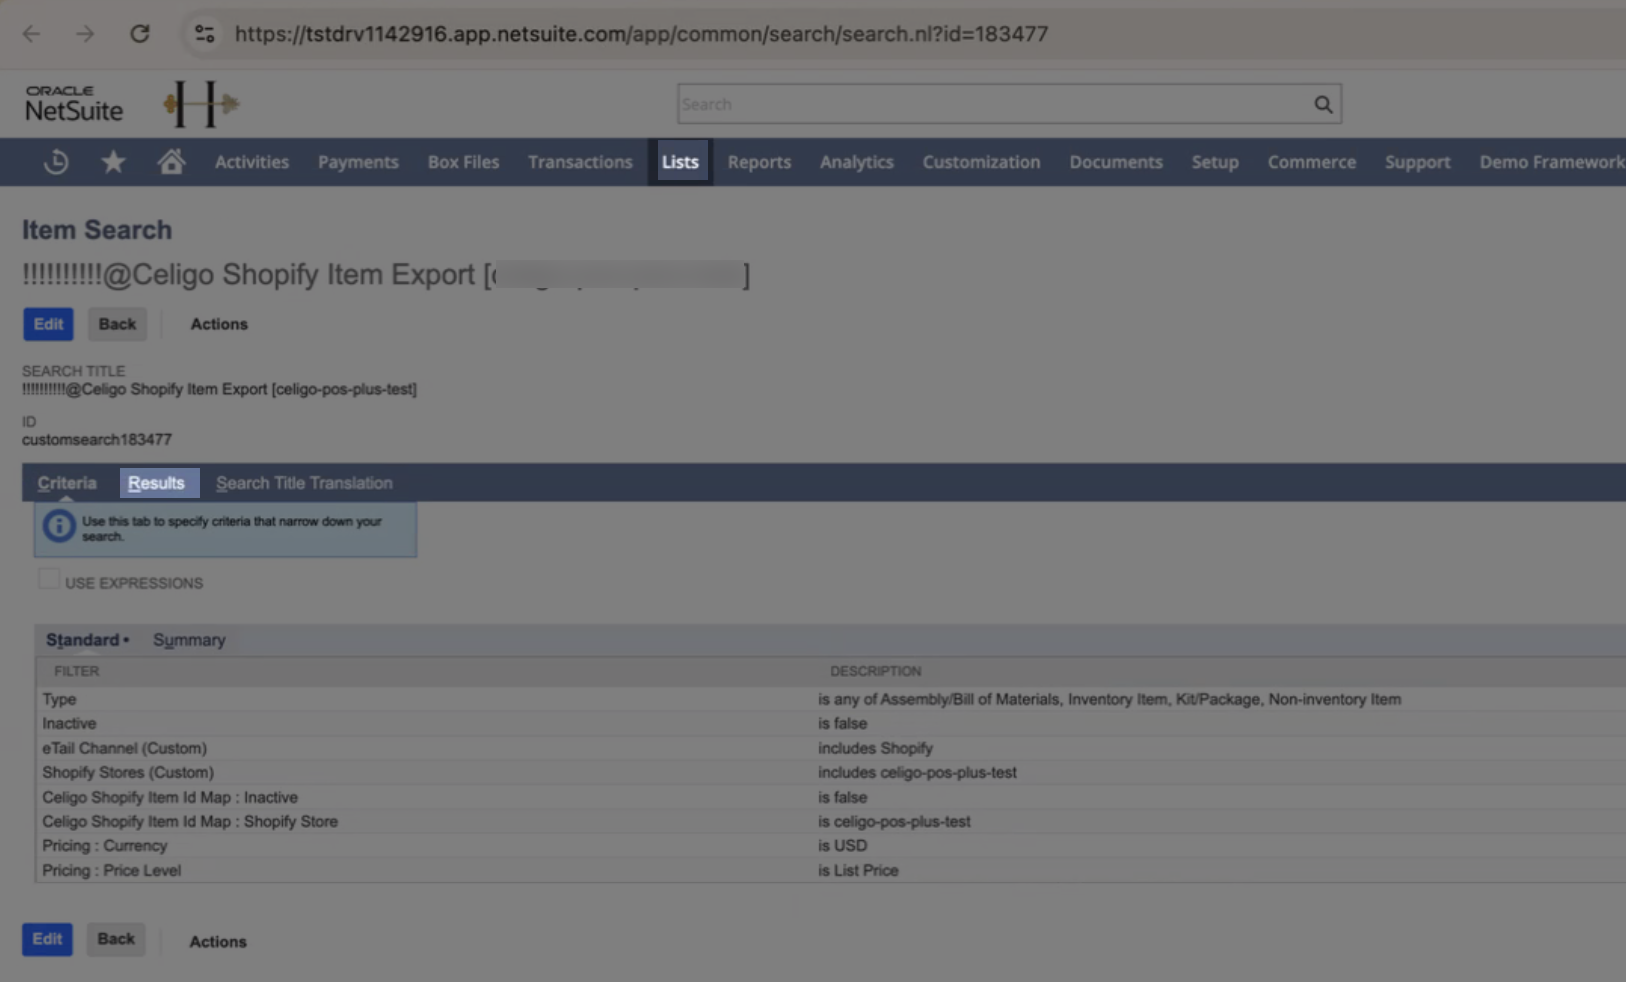Select the Standard criteria subtab
1626x982 pixels.
pyautogui.click(x=87, y=640)
